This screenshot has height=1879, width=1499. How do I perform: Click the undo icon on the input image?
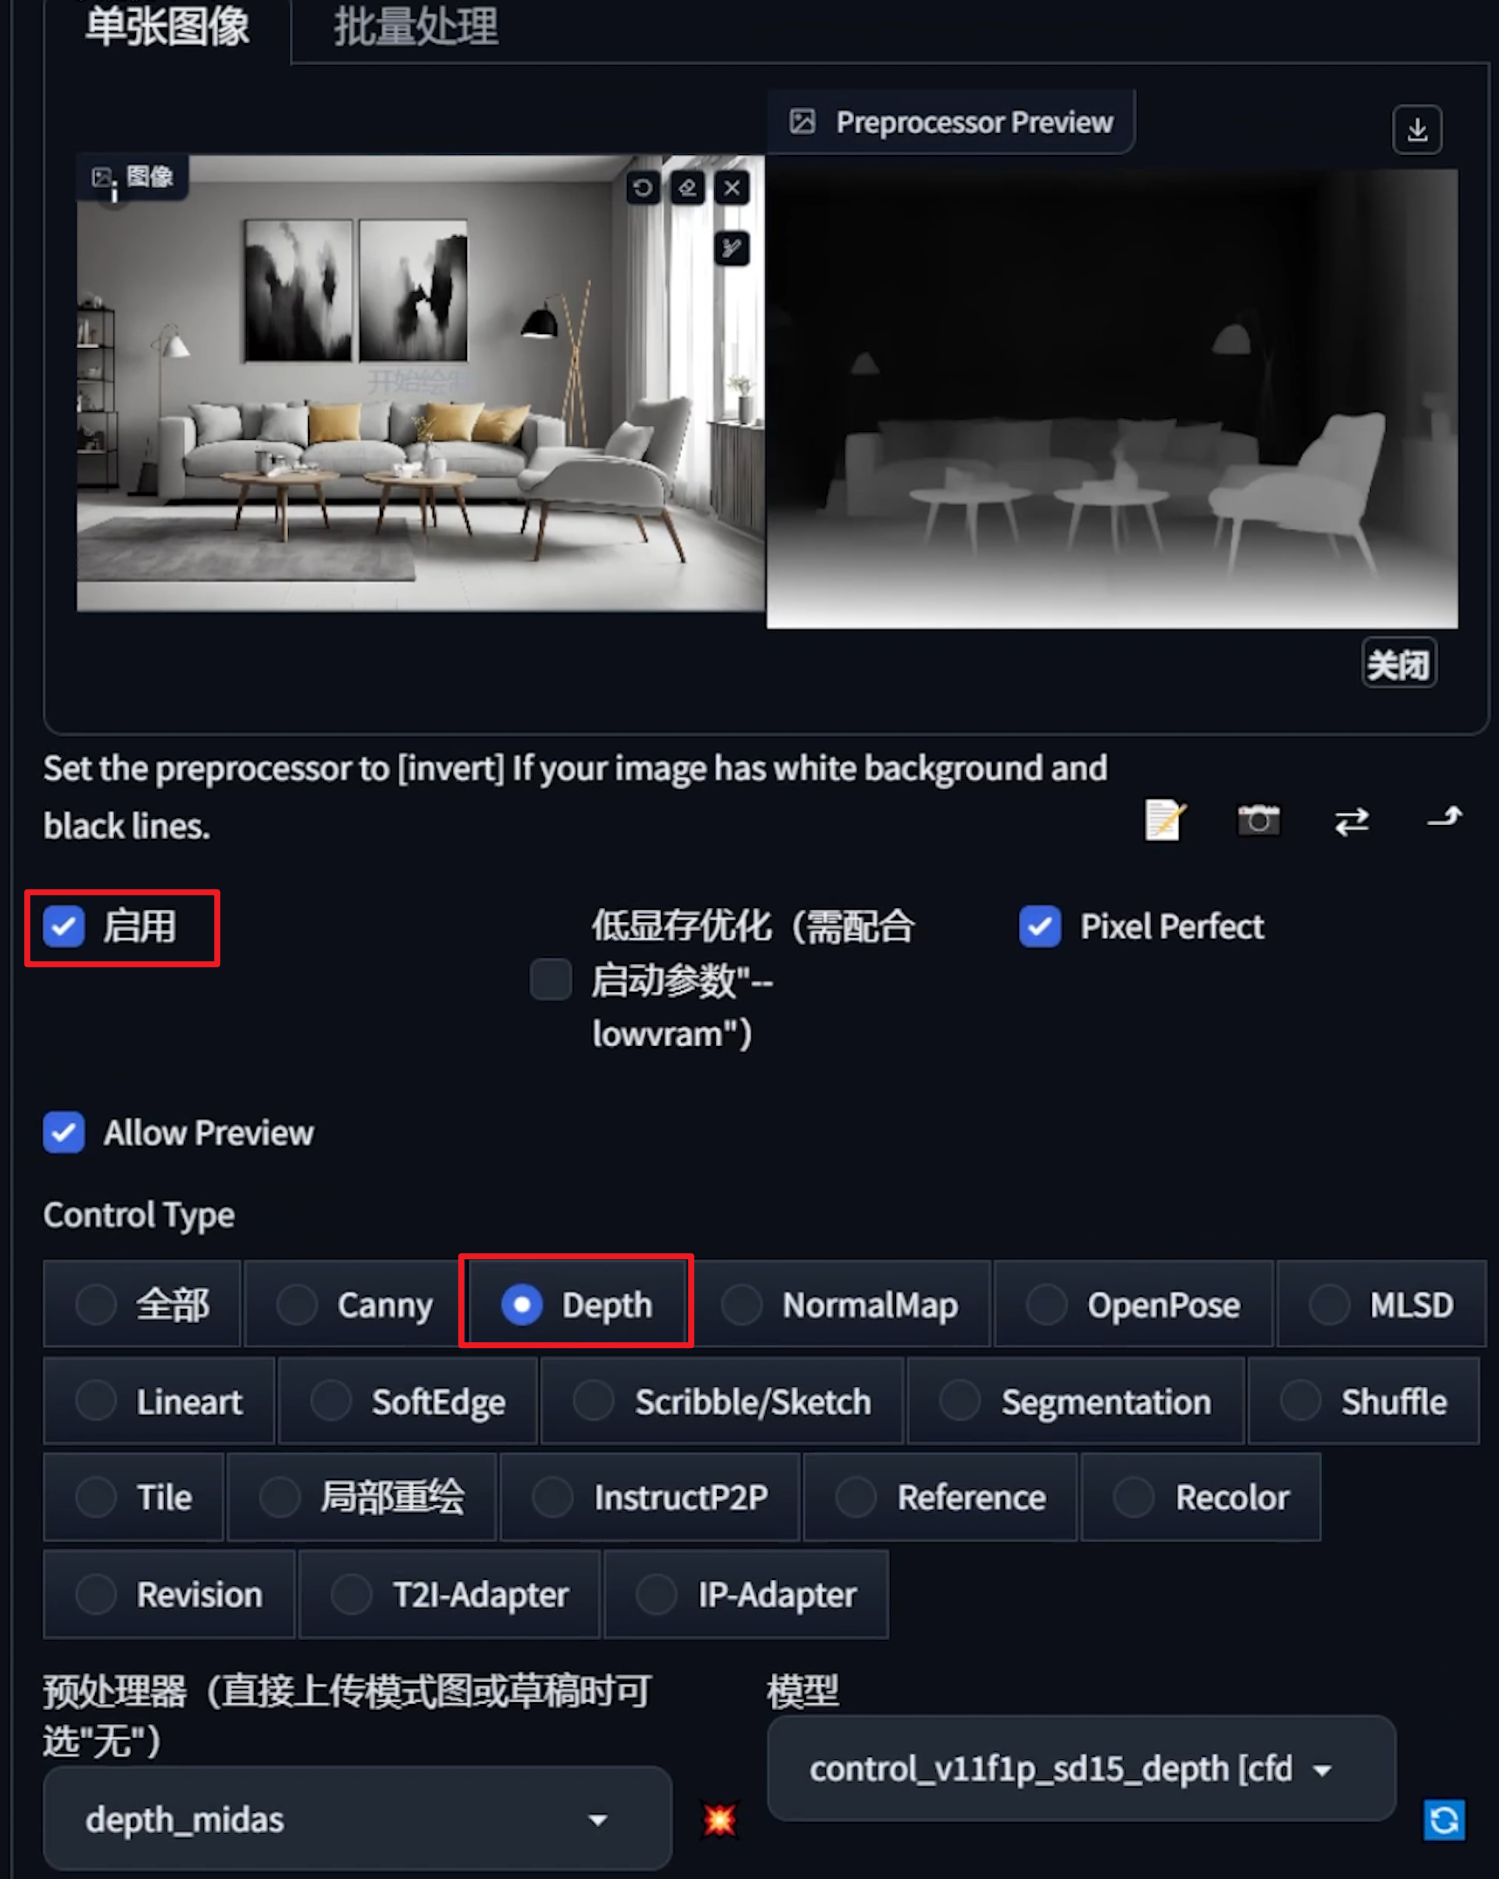click(643, 187)
